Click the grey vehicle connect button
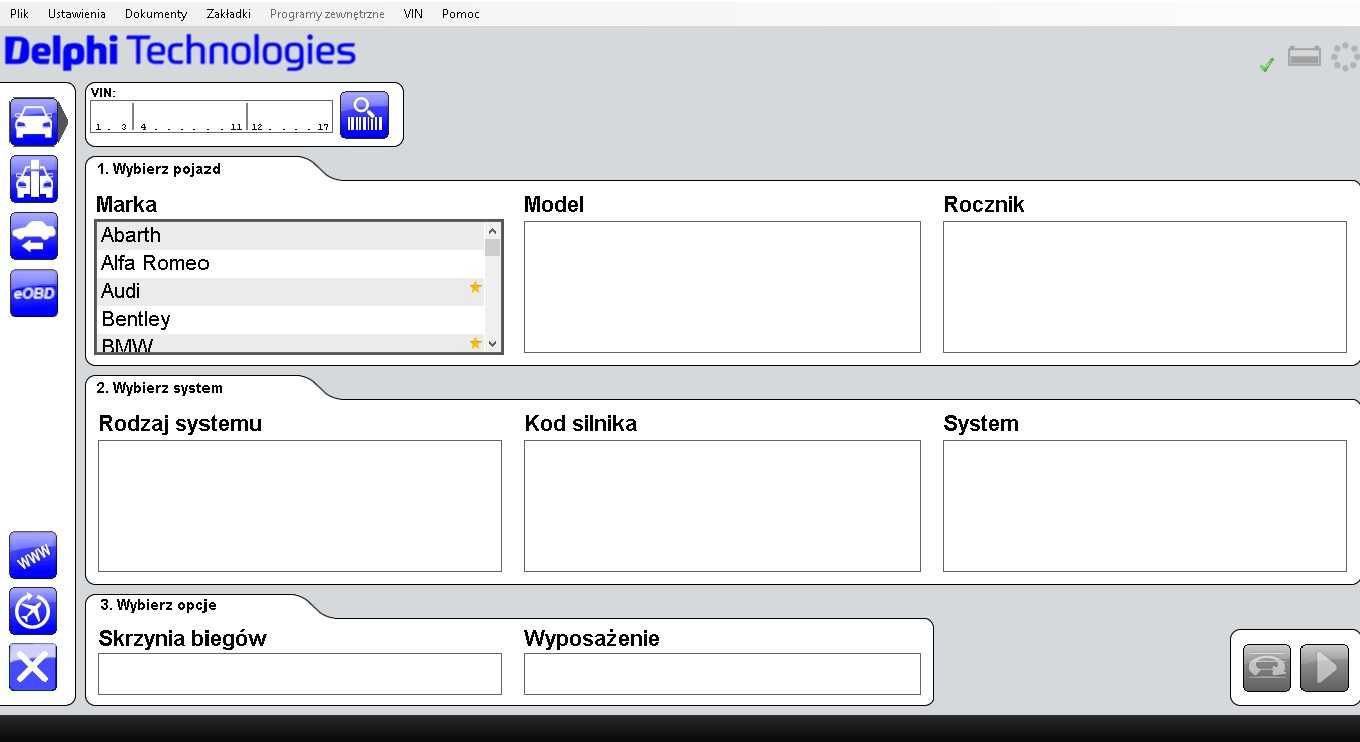1360x742 pixels. click(1267, 668)
